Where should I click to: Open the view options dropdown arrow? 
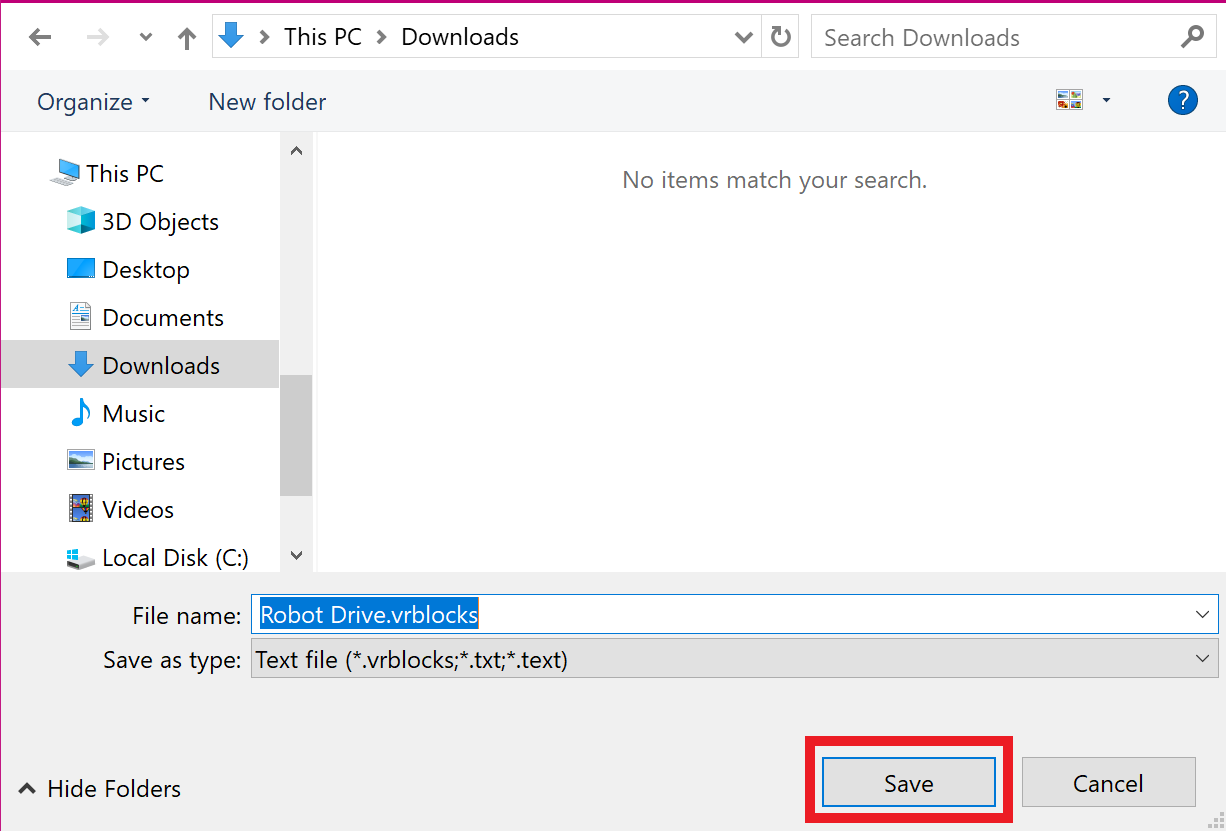point(1106,100)
